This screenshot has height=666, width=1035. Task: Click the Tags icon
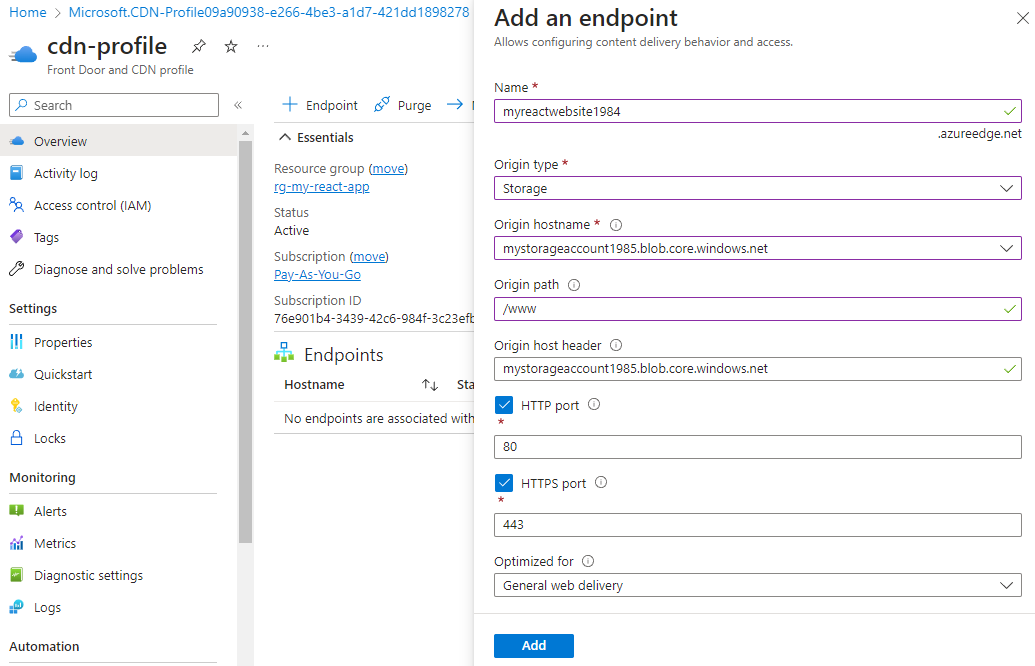pyautogui.click(x=17, y=237)
